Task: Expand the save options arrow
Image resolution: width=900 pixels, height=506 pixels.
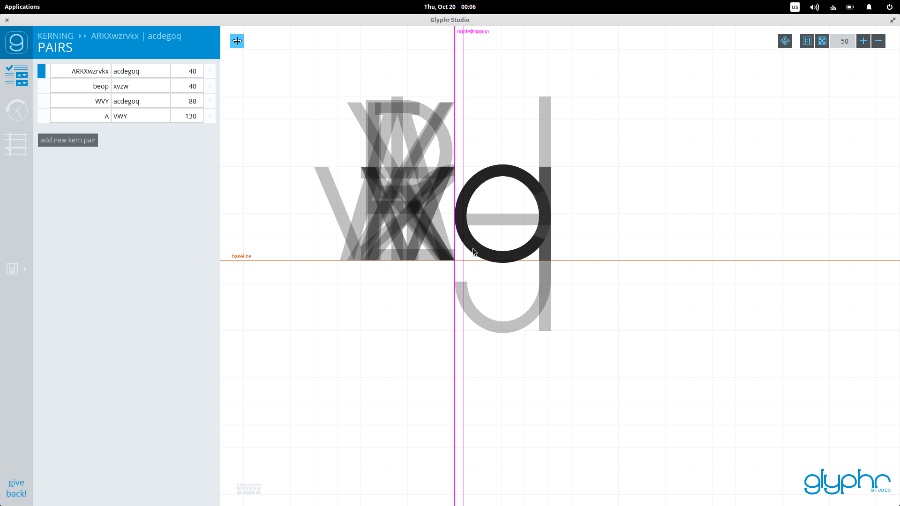Action: (25, 269)
